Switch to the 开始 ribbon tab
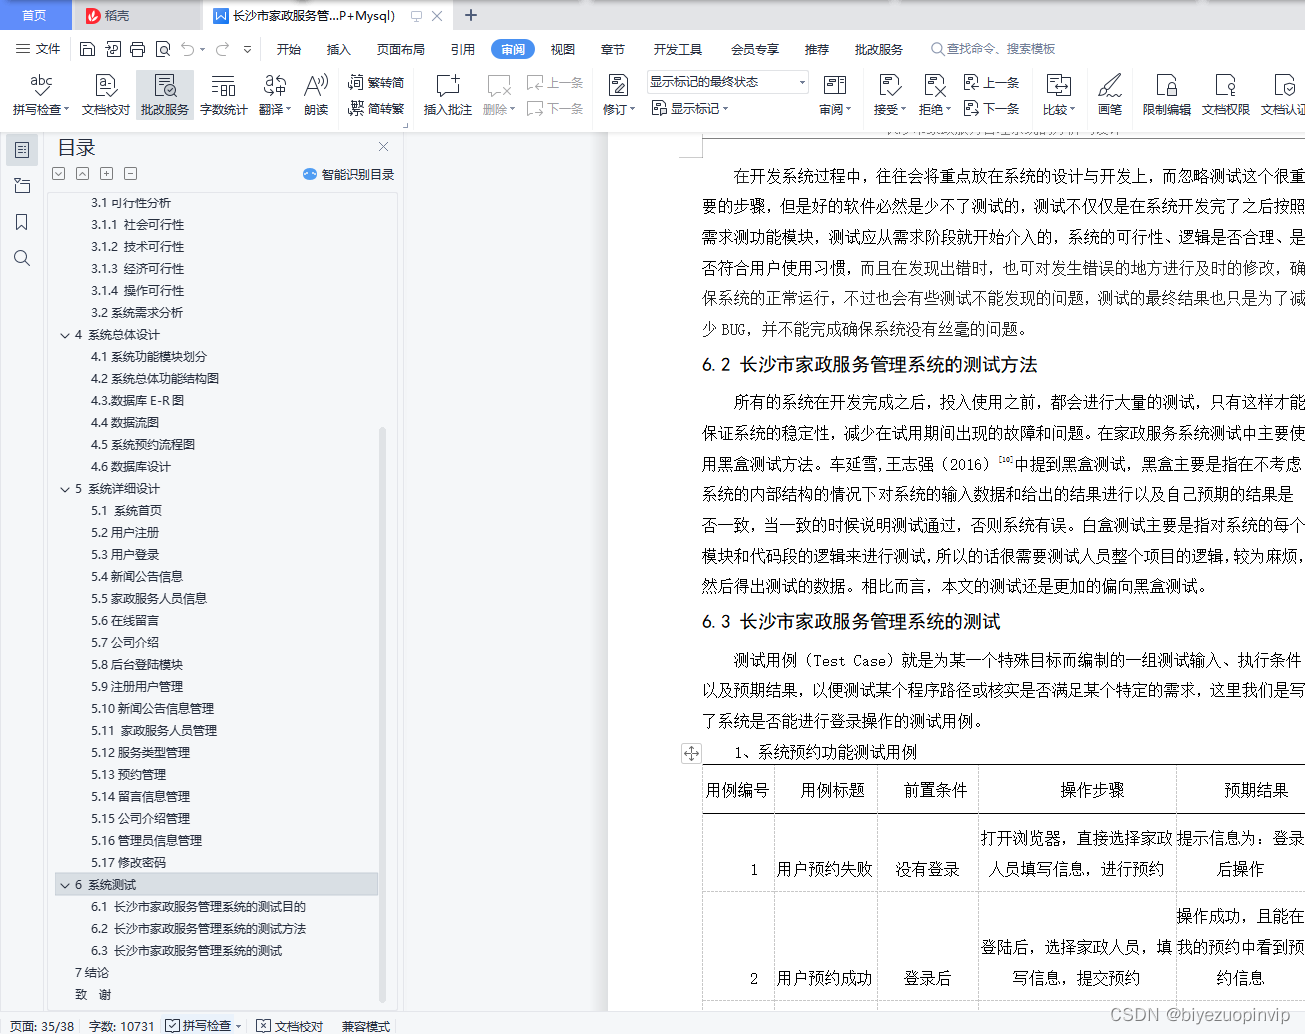The height and width of the screenshot is (1034, 1305). click(289, 49)
